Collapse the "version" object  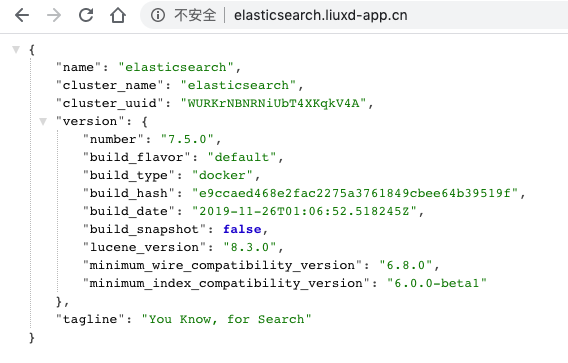coord(43,121)
